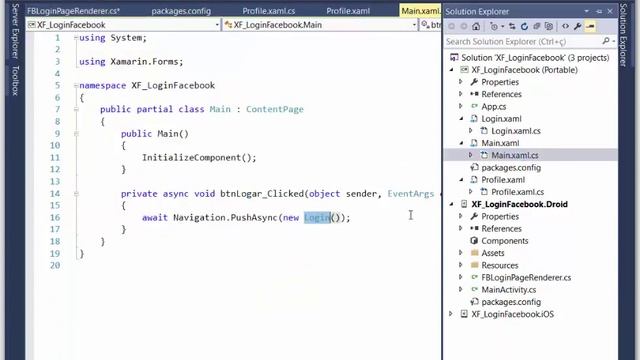Expand the App.cs node
This screenshot has height=360, width=640.
(x=461, y=107)
